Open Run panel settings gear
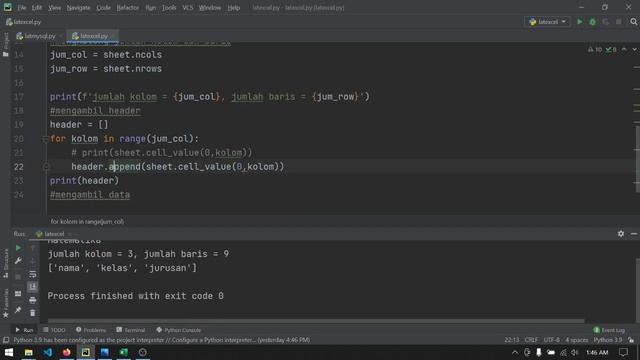The height and width of the screenshot is (360, 640). point(621,233)
